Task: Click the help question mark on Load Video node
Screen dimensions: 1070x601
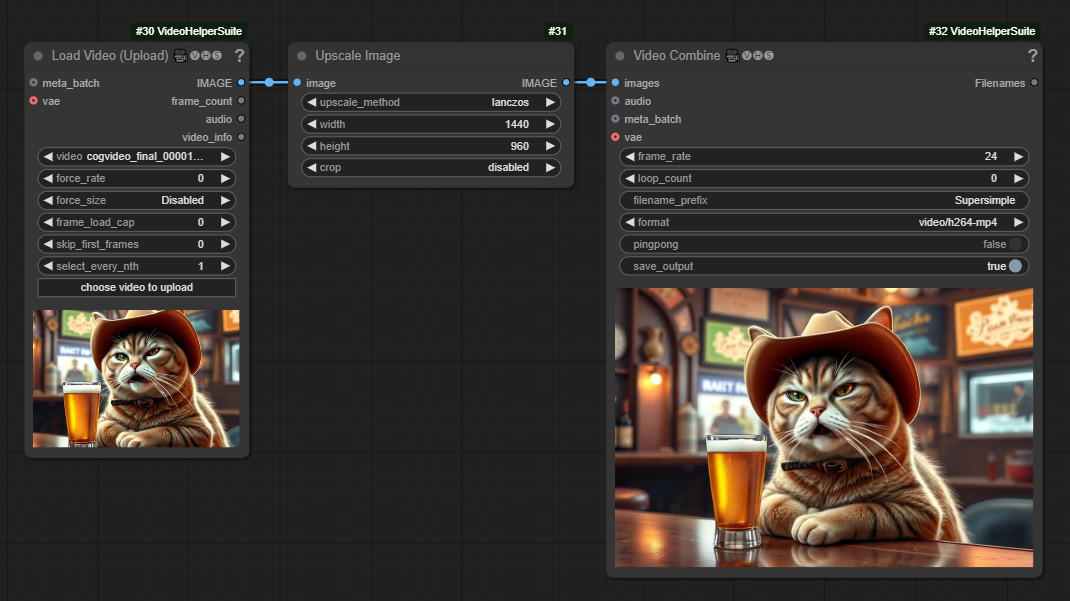Action: [x=239, y=56]
